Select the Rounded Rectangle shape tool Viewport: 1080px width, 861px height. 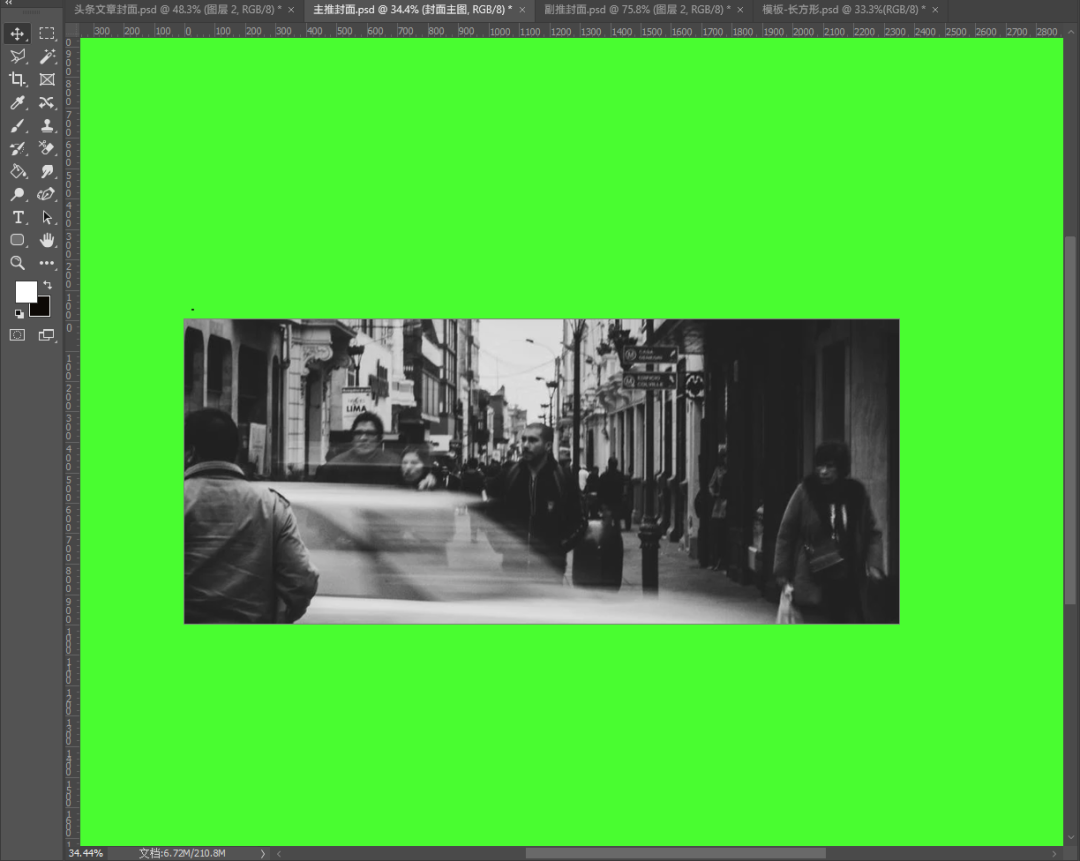17,240
